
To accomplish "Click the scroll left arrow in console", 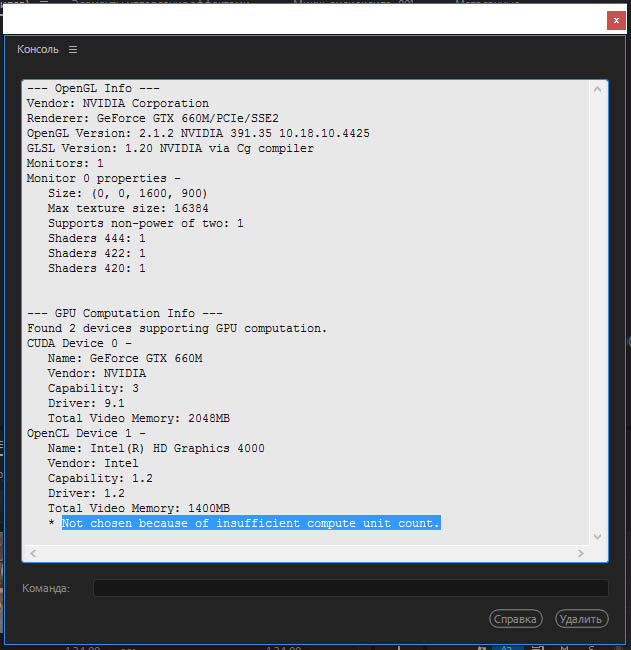I will click(x=33, y=553).
